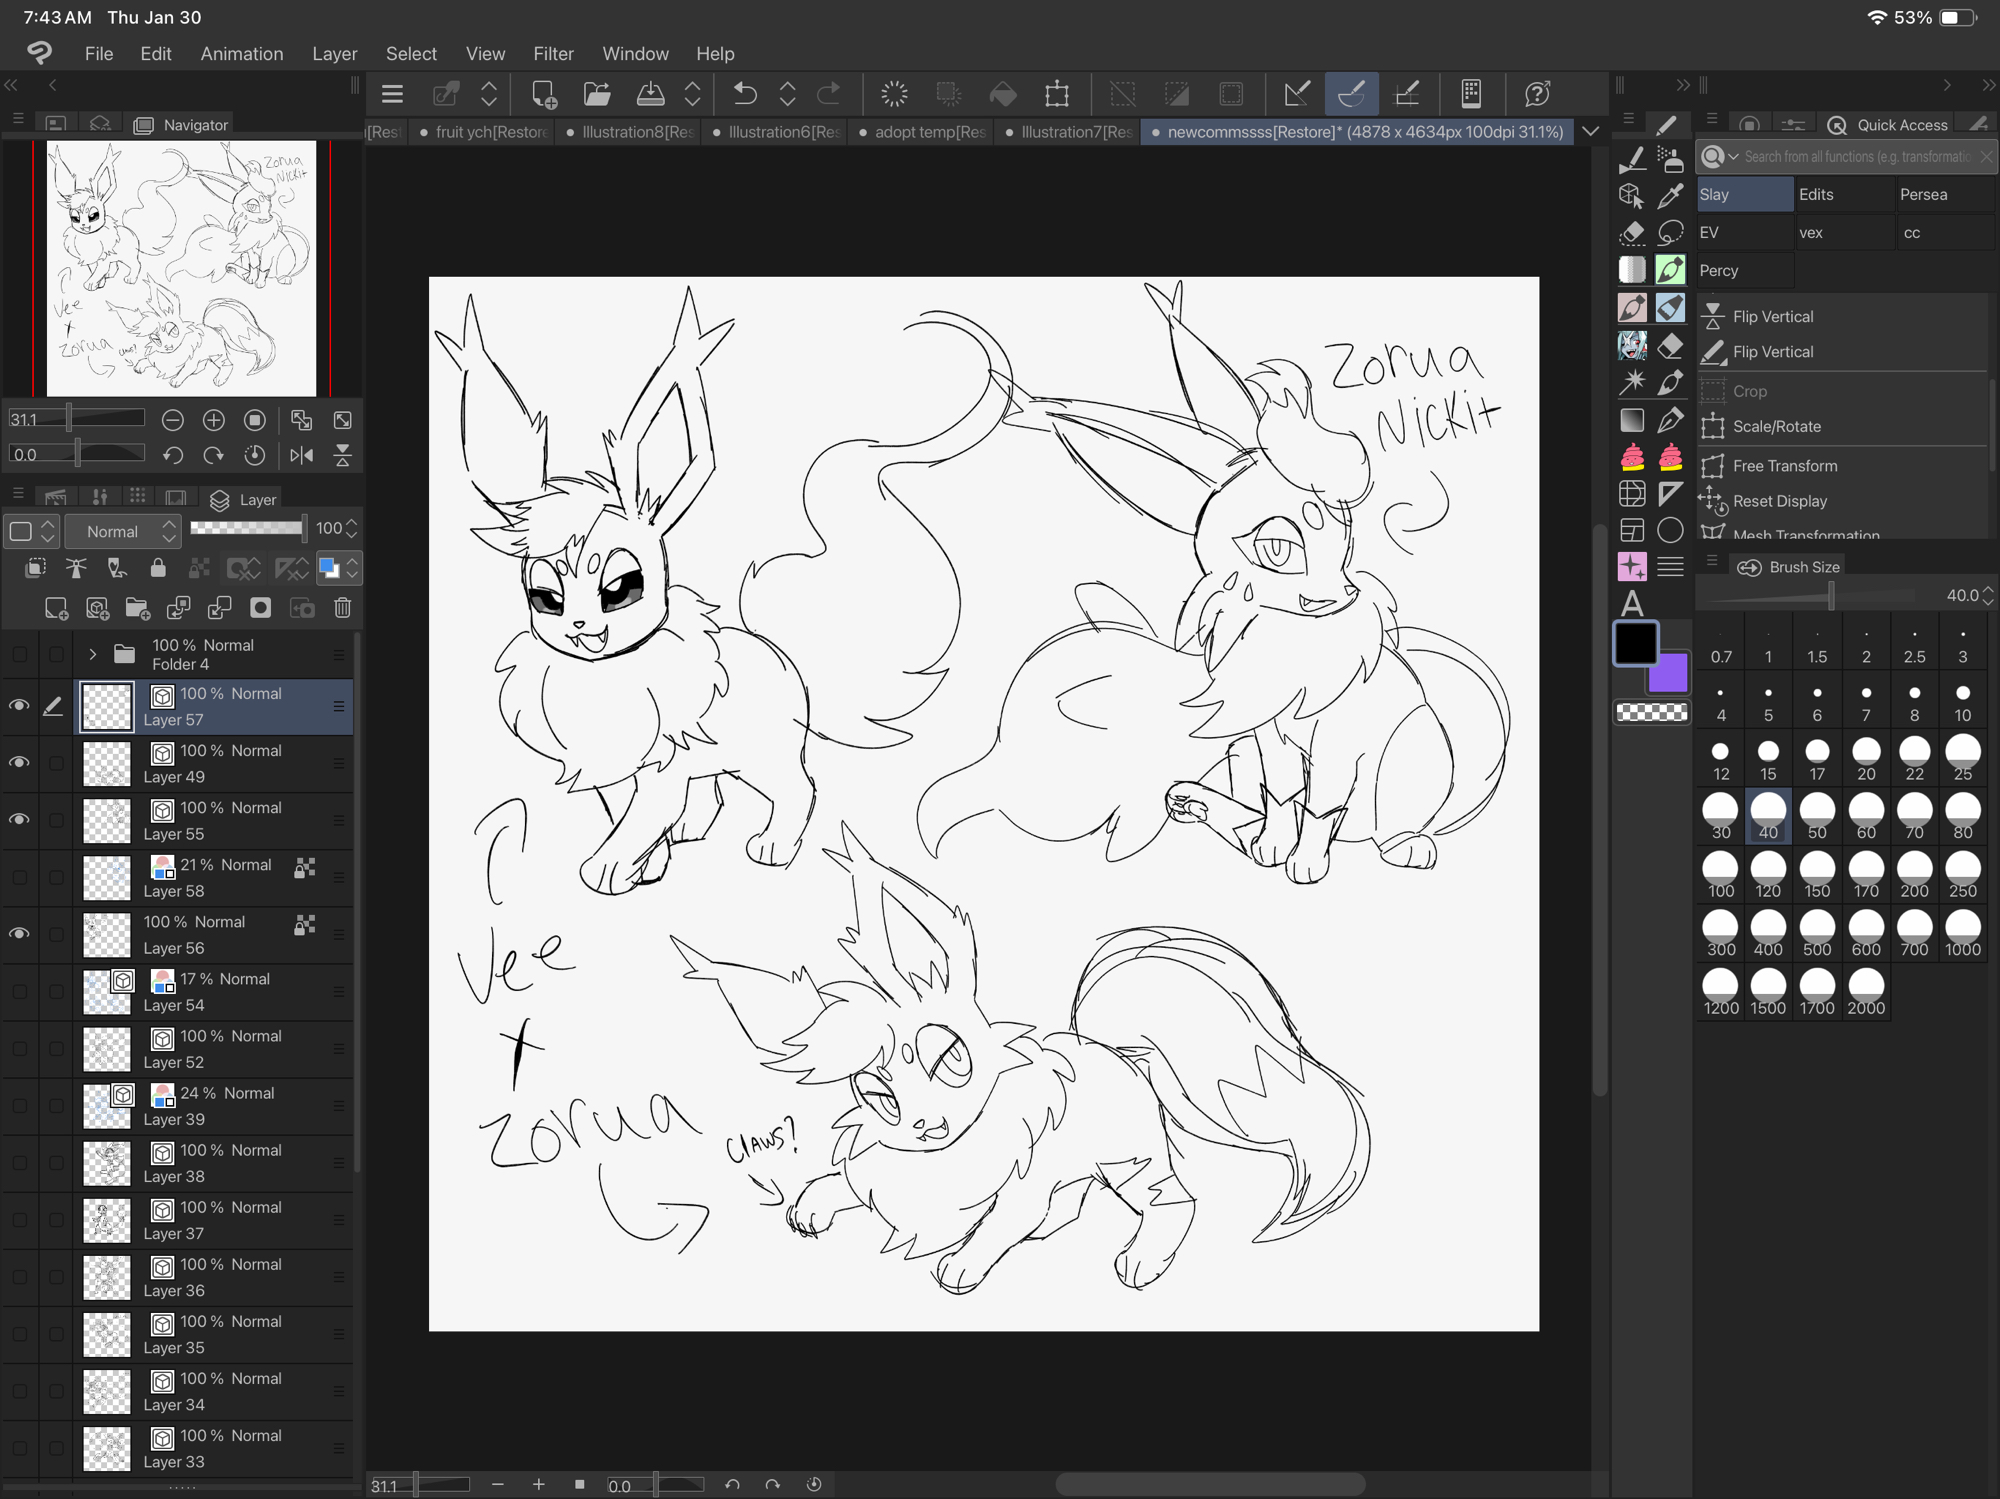This screenshot has width=2000, height=1499.
Task: Click the Undo arrow in the command bar
Action: [744, 94]
